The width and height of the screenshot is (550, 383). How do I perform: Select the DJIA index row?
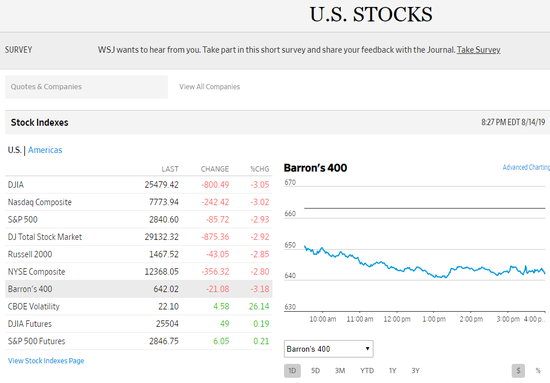[x=139, y=184]
